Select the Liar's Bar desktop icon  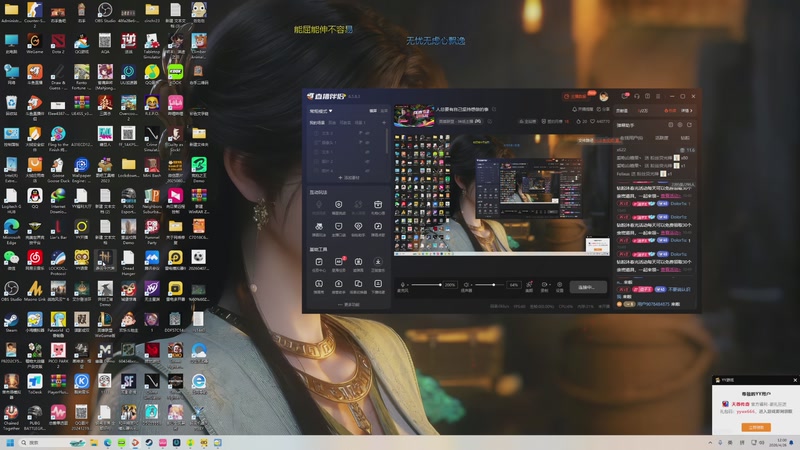point(58,229)
